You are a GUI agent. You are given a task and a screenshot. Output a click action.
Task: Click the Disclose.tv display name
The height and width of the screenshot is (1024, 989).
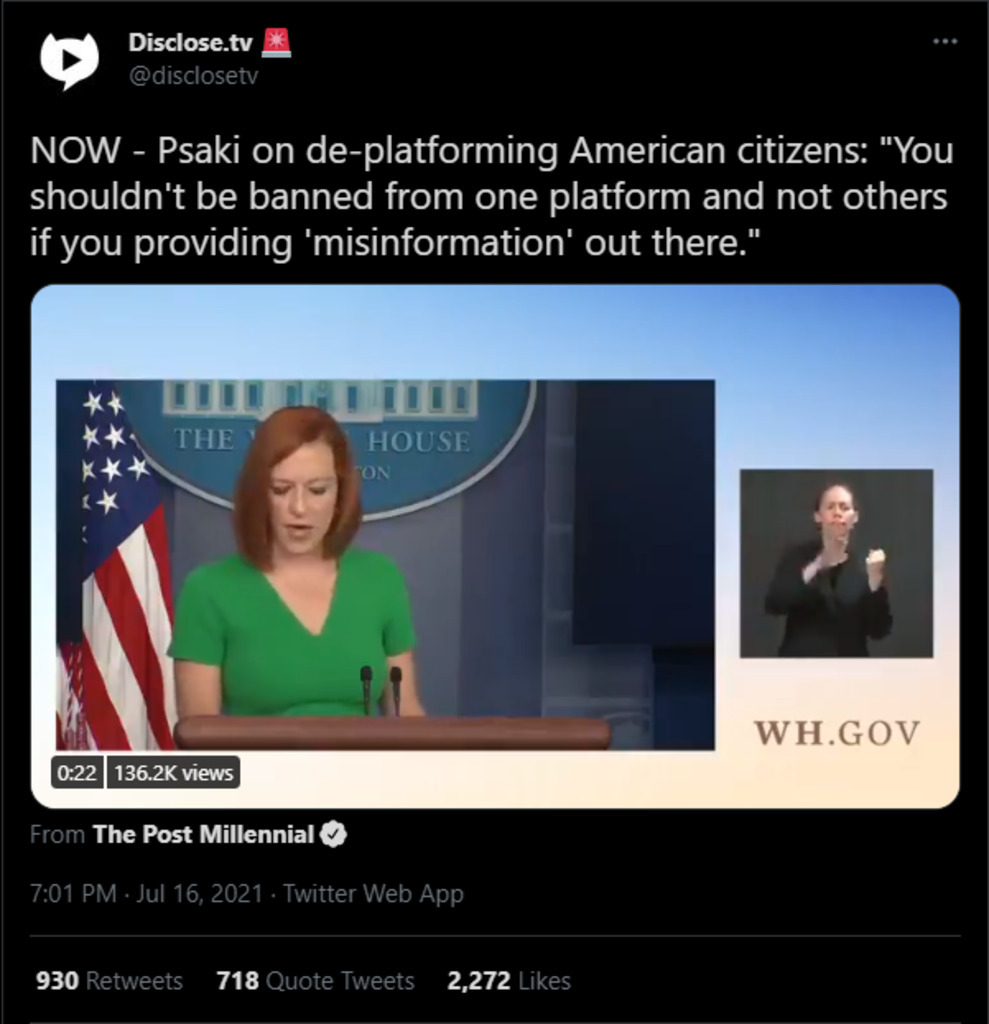[x=190, y=42]
